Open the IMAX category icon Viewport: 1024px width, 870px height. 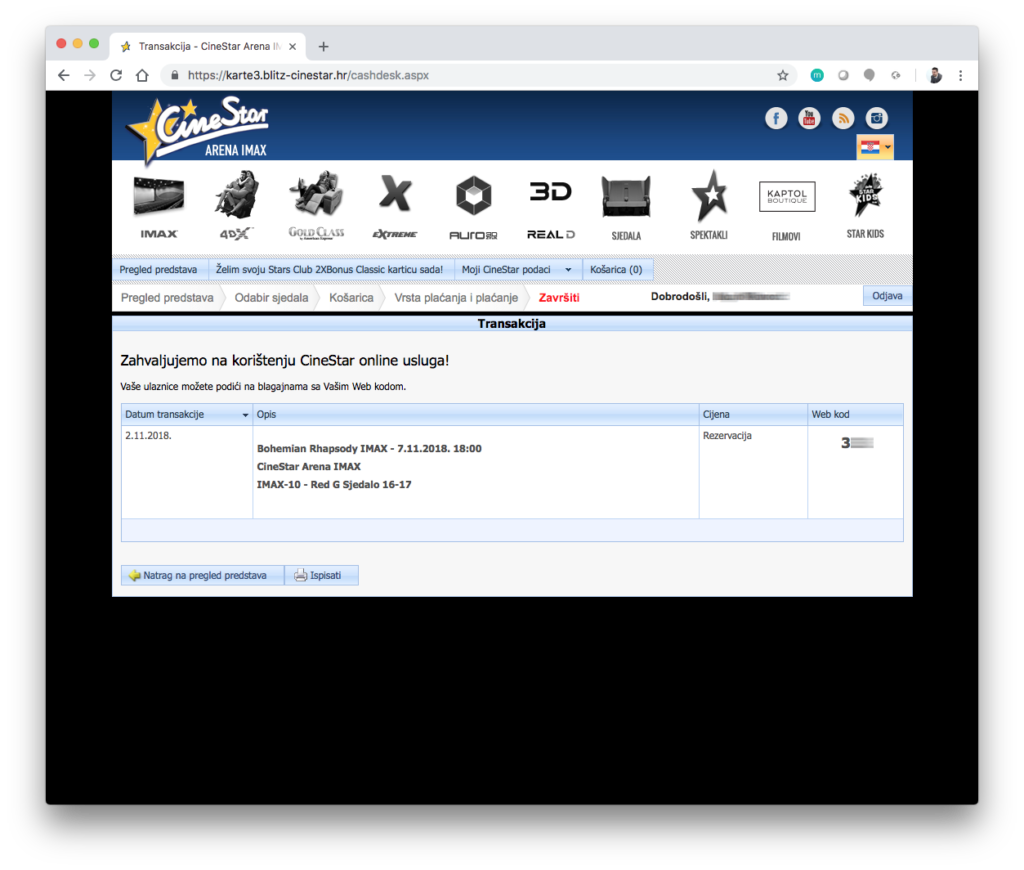159,206
